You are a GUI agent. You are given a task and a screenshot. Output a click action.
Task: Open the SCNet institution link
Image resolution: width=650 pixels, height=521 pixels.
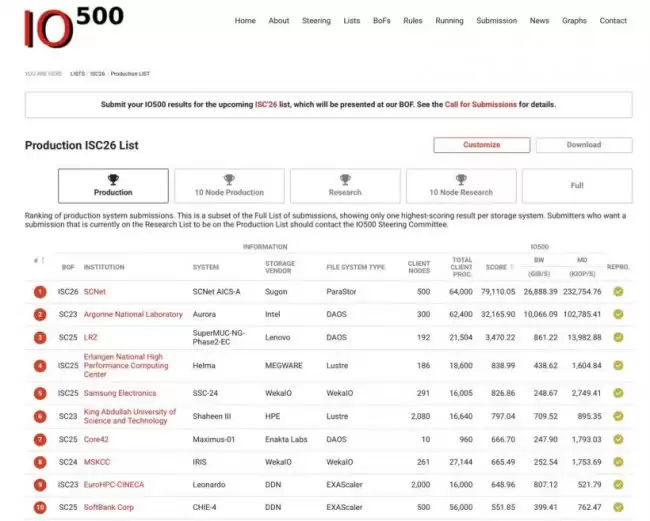[95, 292]
